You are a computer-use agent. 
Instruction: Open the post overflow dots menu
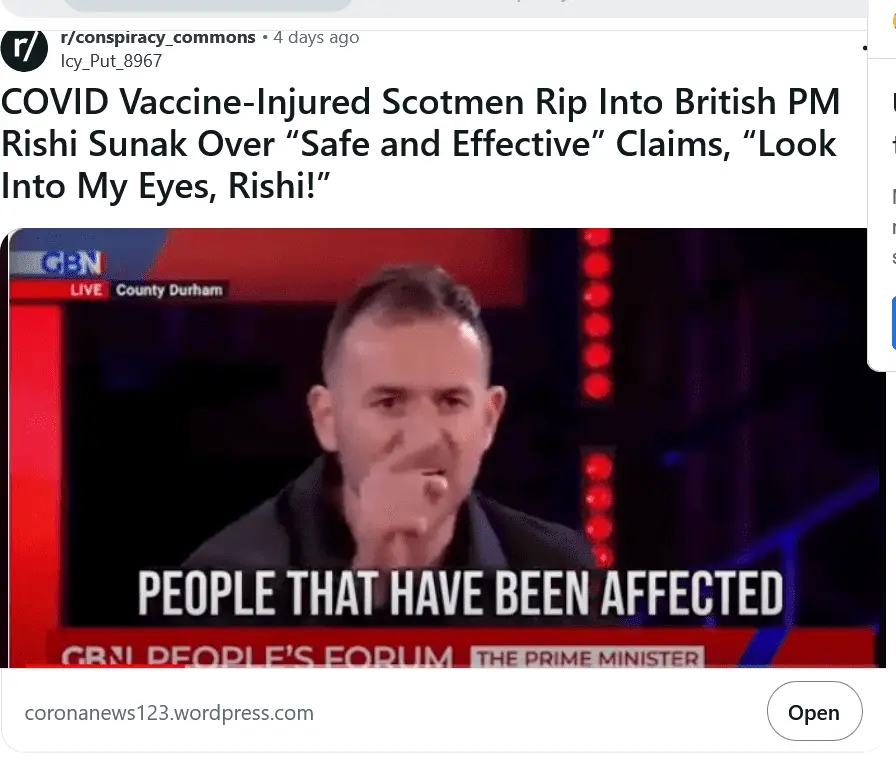point(865,48)
